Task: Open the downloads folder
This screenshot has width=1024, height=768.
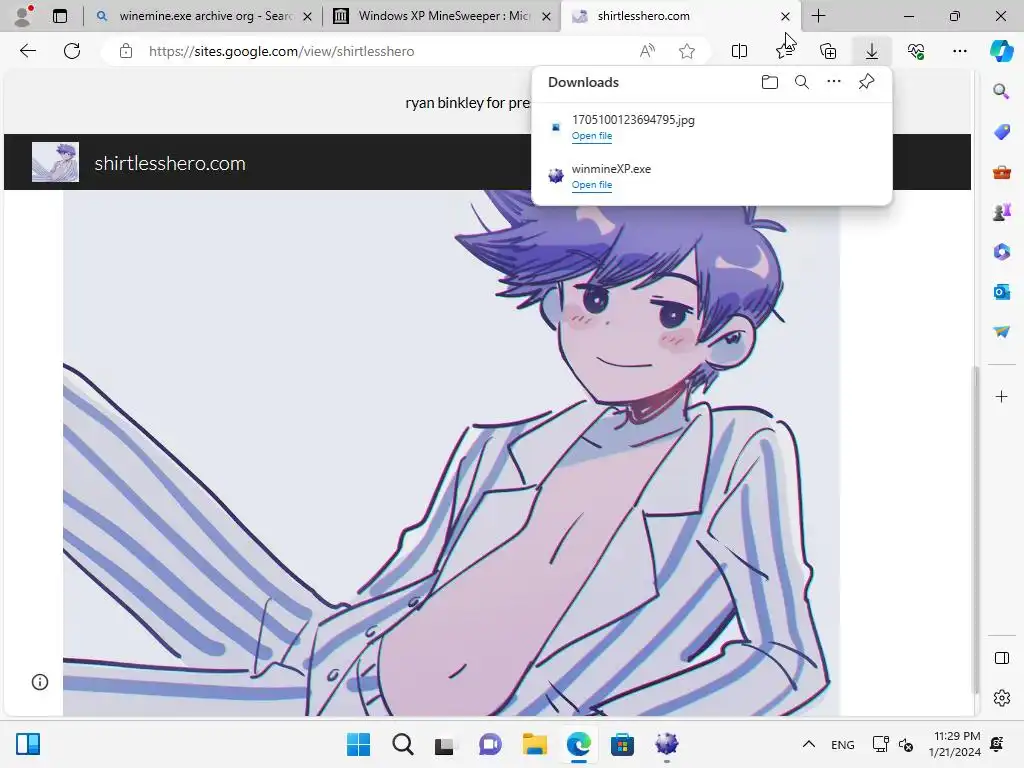Action: (x=770, y=82)
